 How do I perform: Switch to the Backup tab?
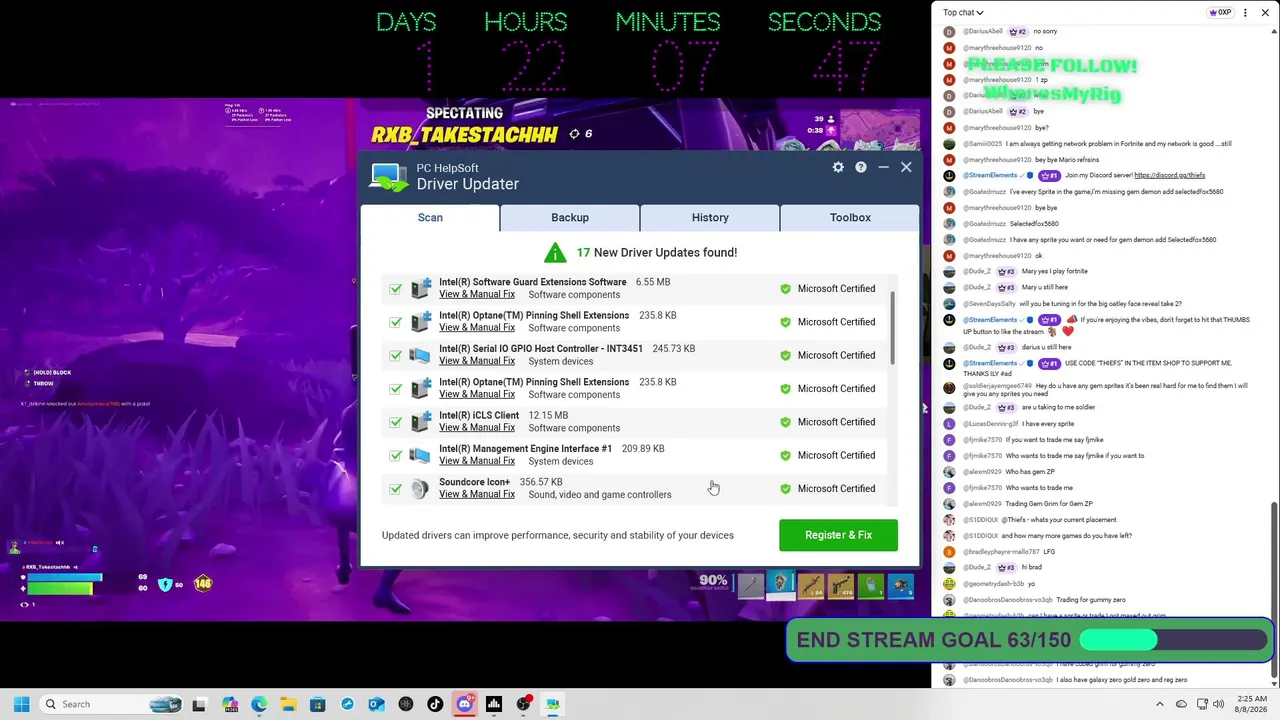(570, 217)
